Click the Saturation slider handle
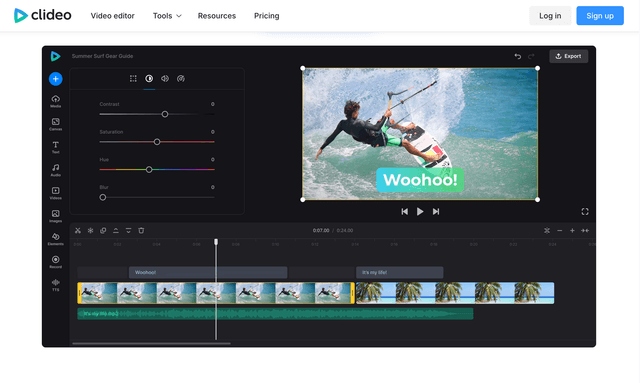 coord(157,142)
